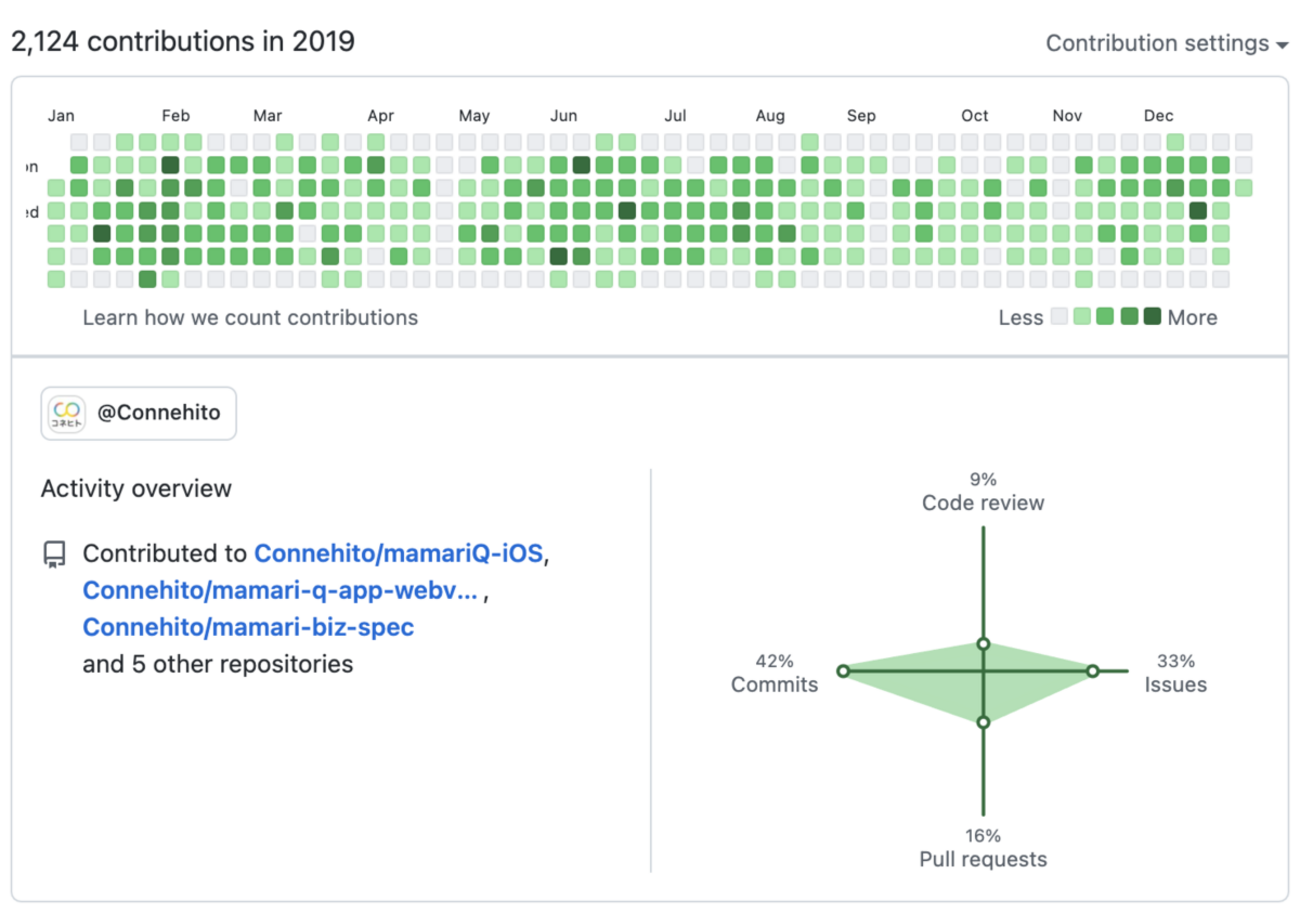Viewport: 1300px width, 913px height.
Task: Click the 16% Pull requests label
Action: tap(983, 848)
